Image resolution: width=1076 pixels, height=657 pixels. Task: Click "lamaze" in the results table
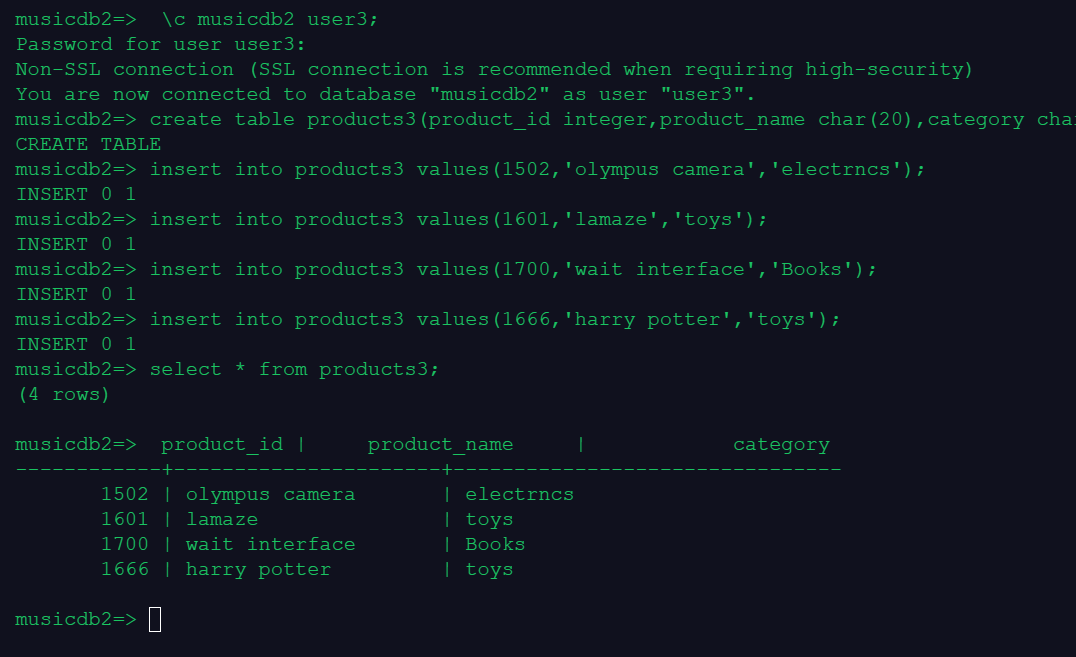[221, 519]
